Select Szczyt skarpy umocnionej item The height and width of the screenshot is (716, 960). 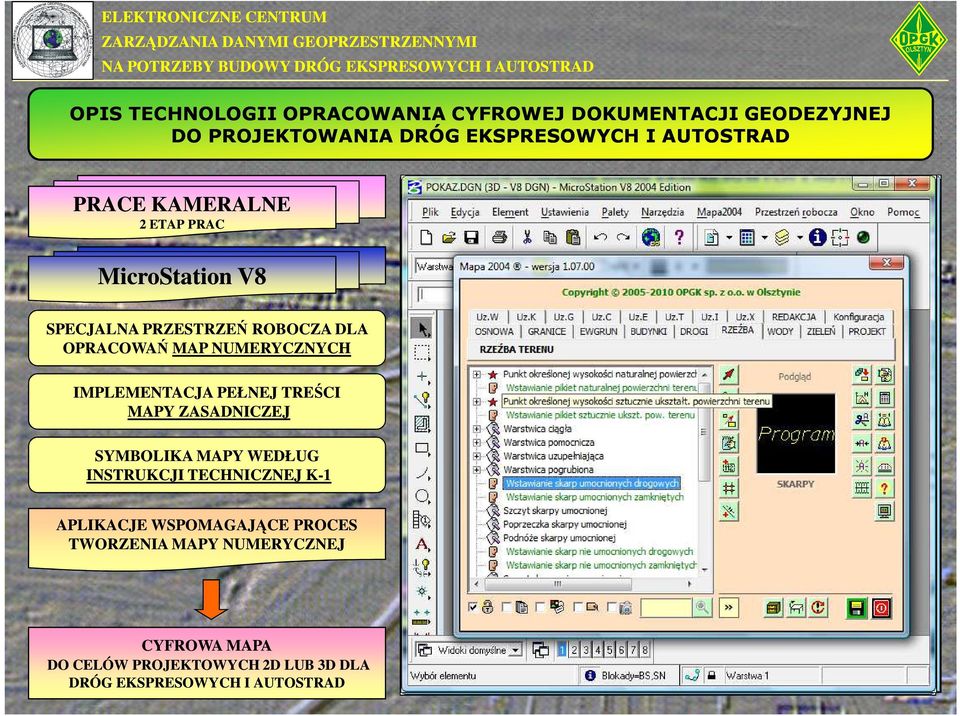[x=555, y=511]
